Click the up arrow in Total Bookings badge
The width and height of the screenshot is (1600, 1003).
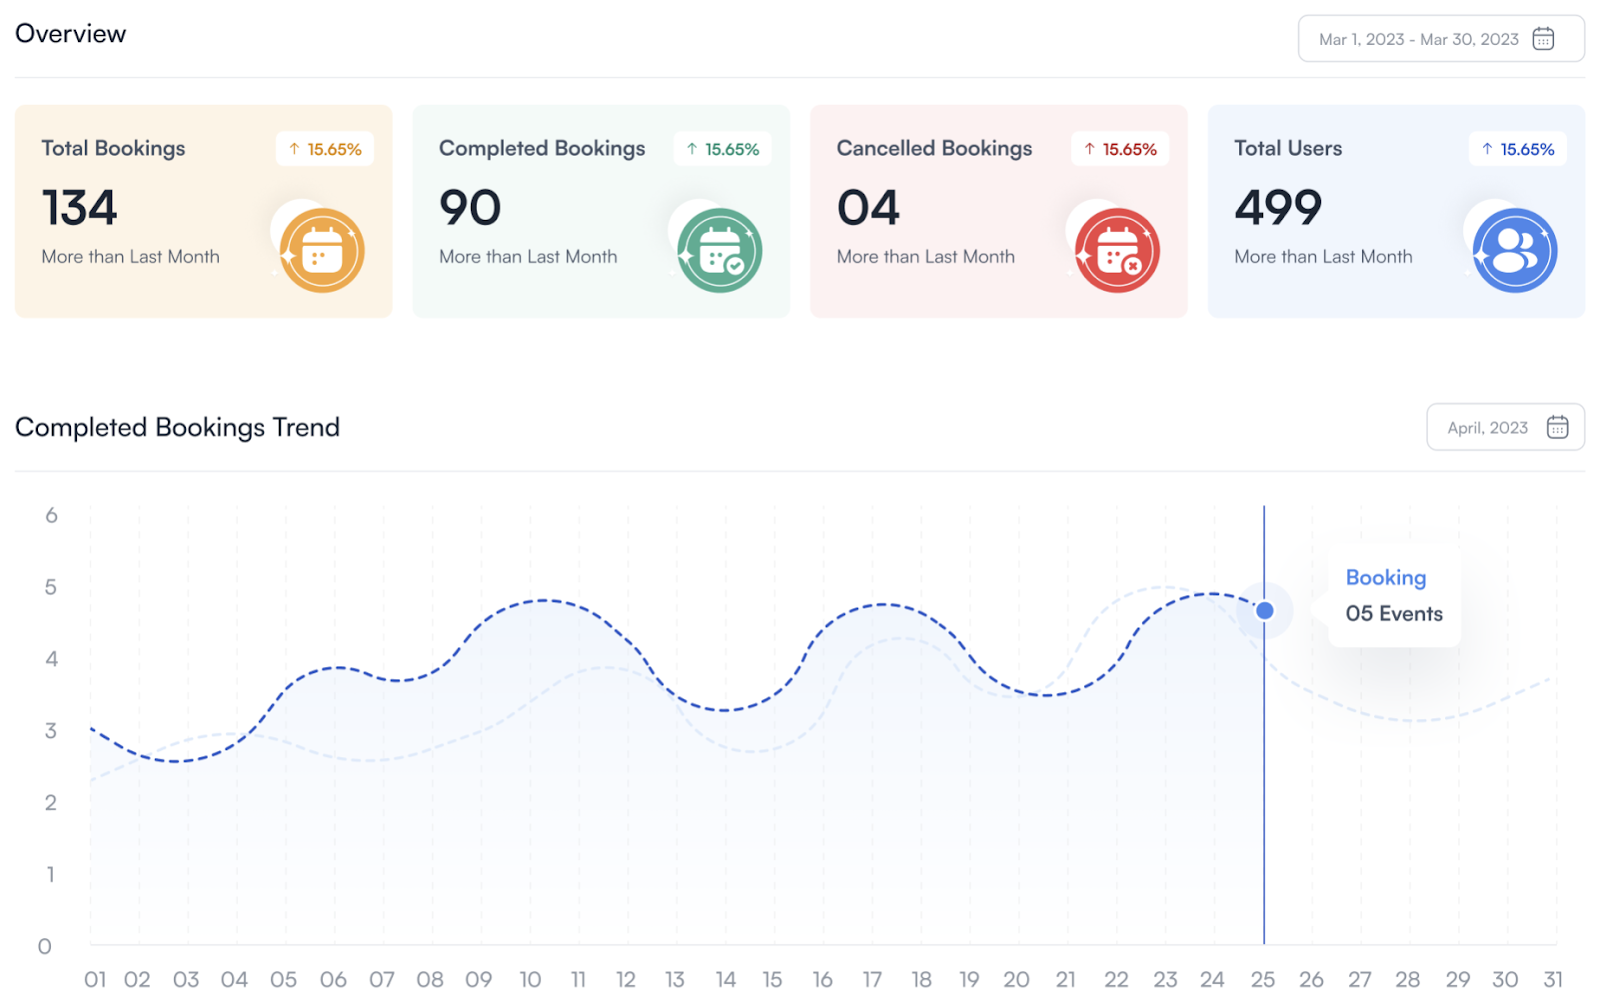coord(294,149)
